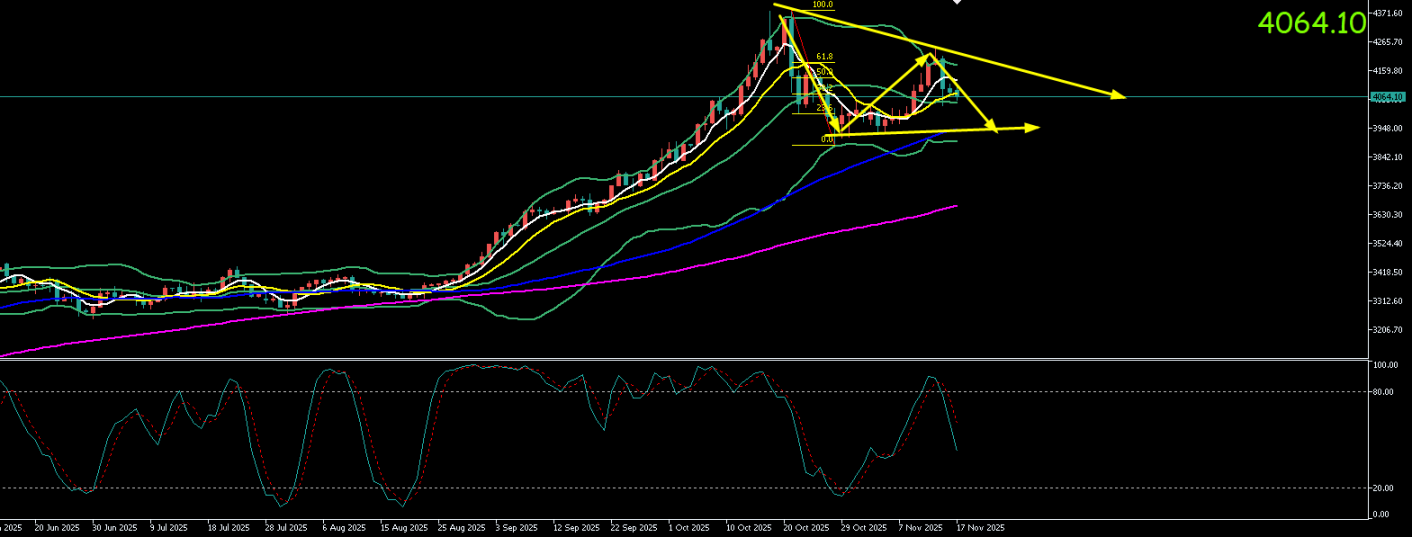Viewport: 1412px width, 537px height.
Task: Select the Fibonacci 100.0 level label
Action: (822, 5)
